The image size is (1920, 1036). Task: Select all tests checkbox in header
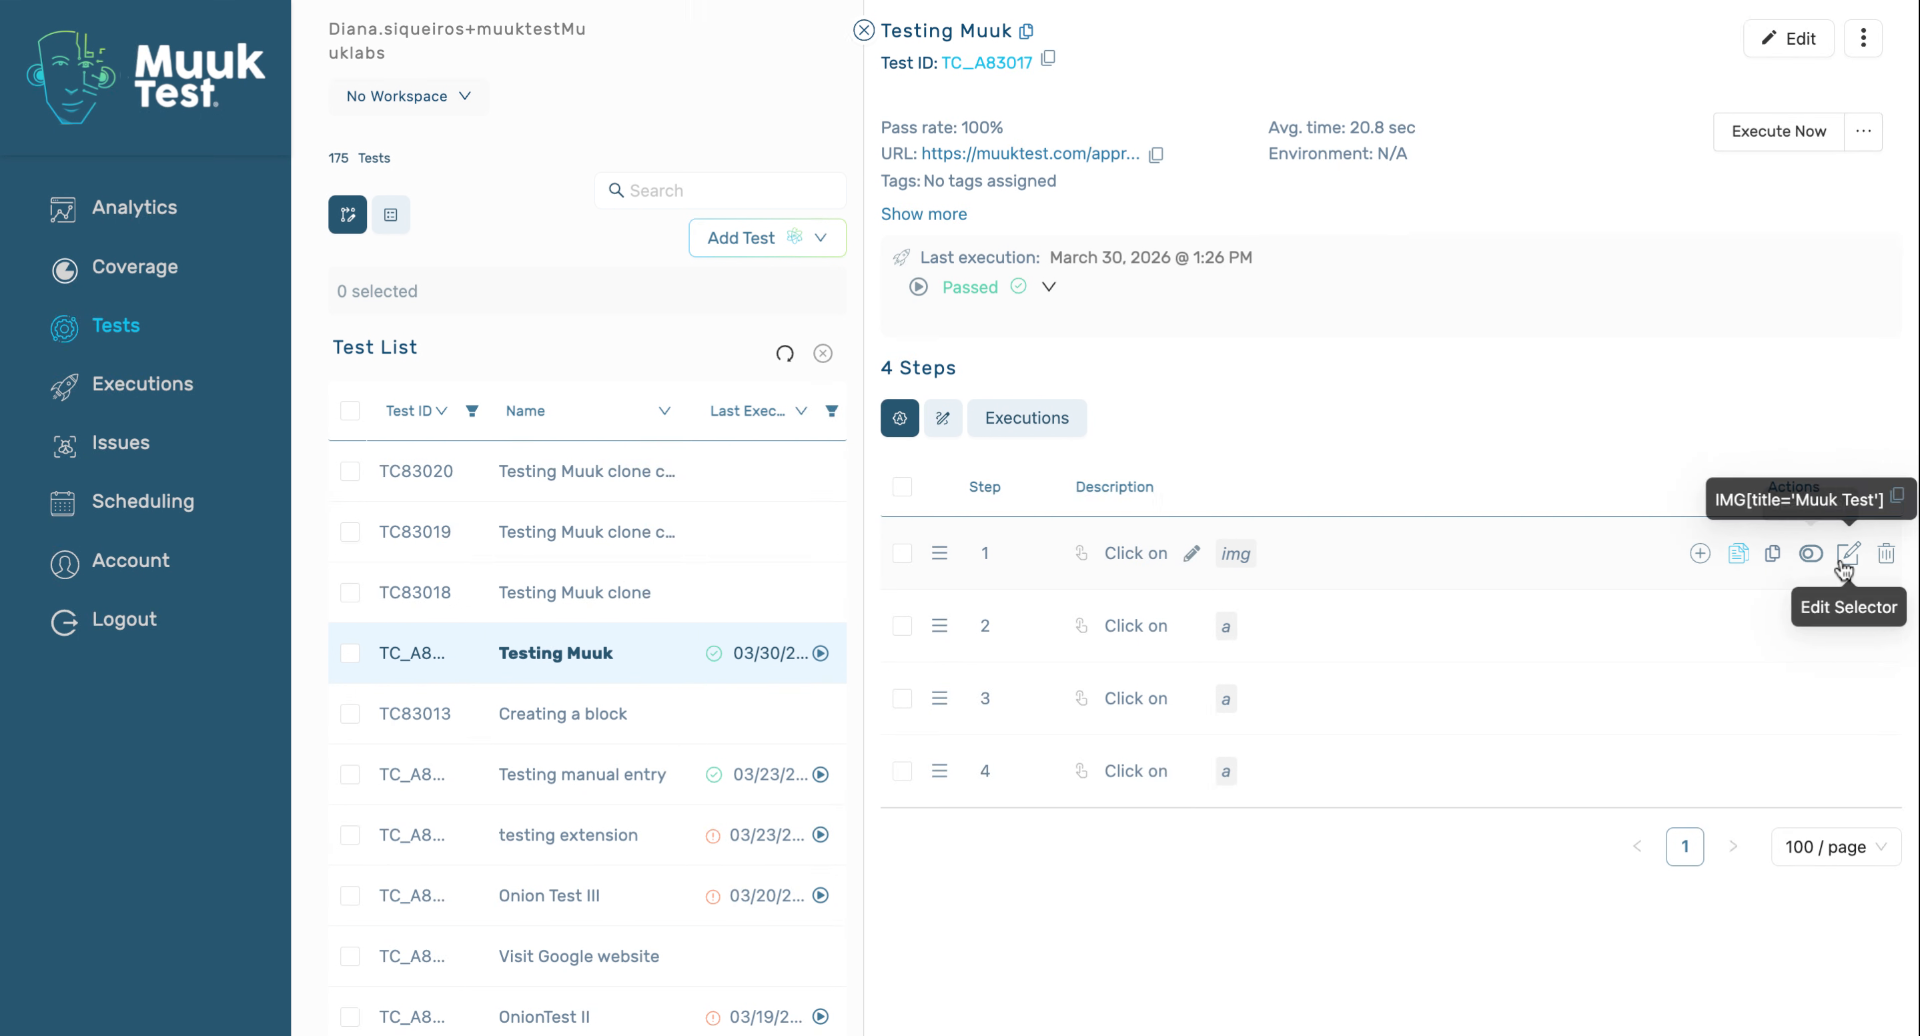[350, 411]
